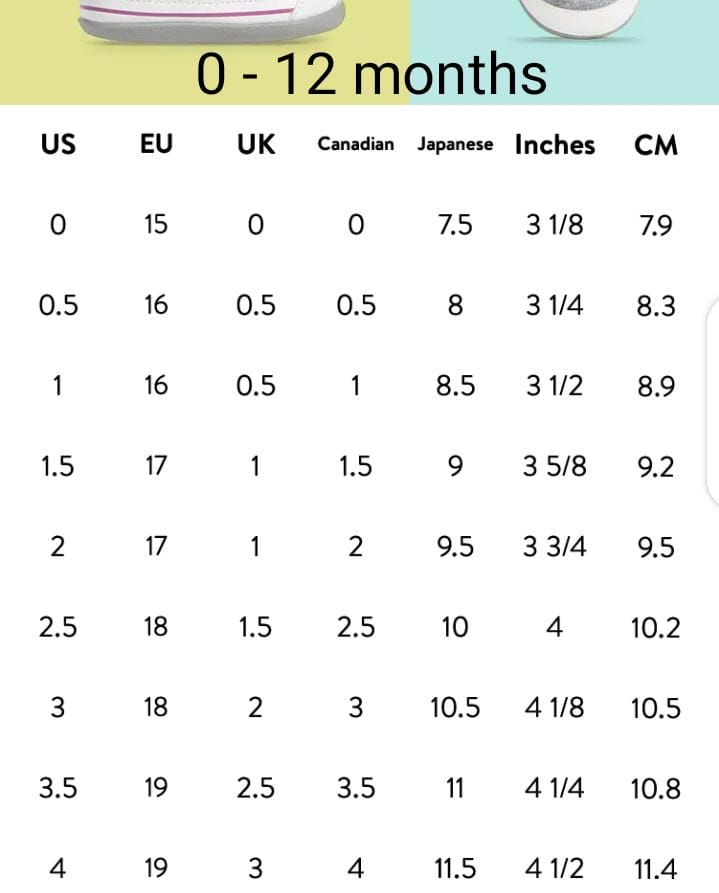
Task: Click the "0 - 12 months" heading
Action: [x=371, y=75]
